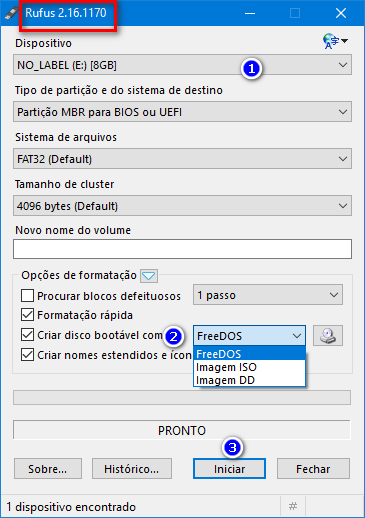Expand Tipo de partição dropdown

(182, 112)
